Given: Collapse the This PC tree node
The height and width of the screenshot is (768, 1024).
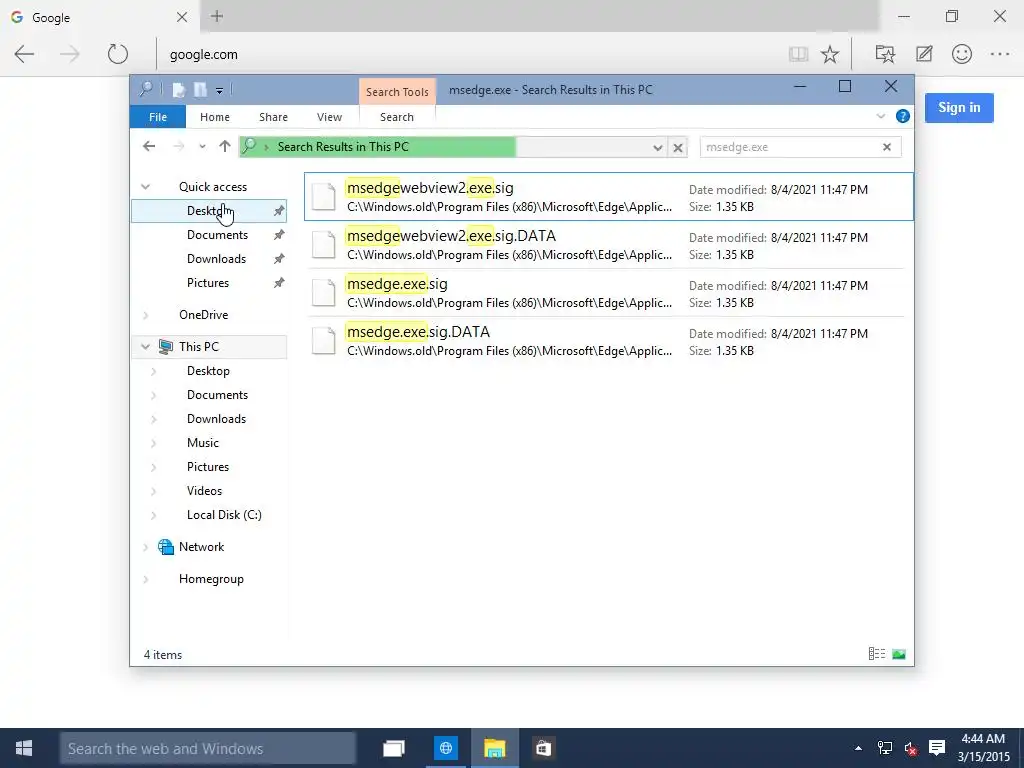Looking at the screenshot, I should pos(146,347).
